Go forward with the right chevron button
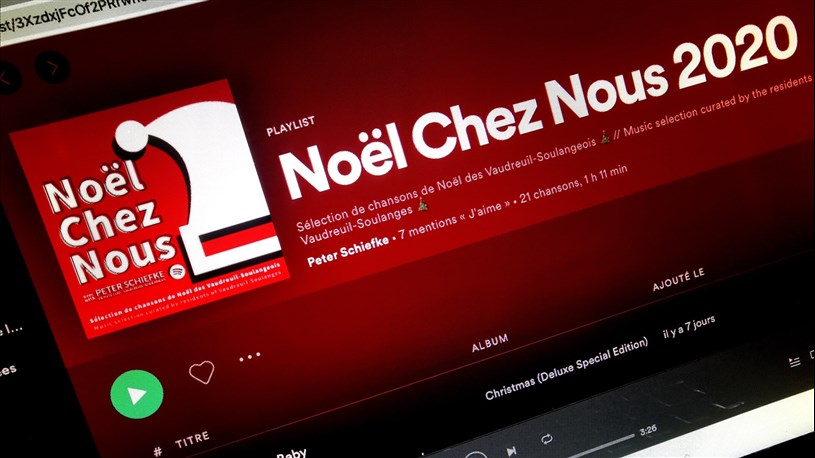The height and width of the screenshot is (458, 815). click(52, 68)
